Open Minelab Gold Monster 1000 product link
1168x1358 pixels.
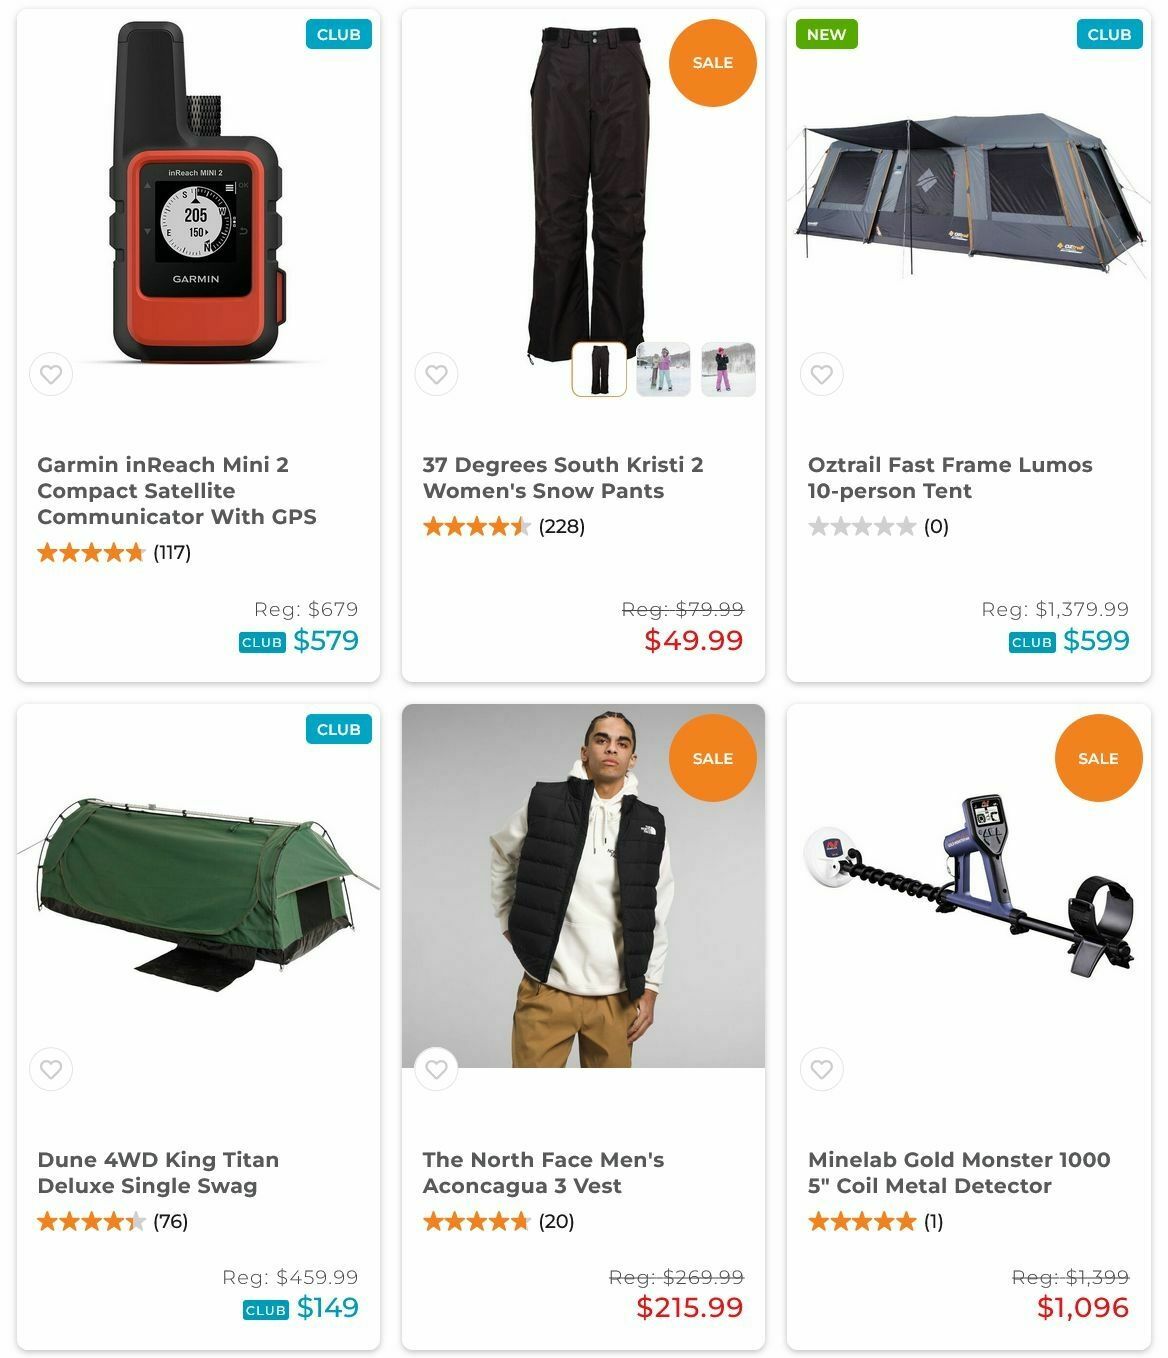[x=959, y=1173]
